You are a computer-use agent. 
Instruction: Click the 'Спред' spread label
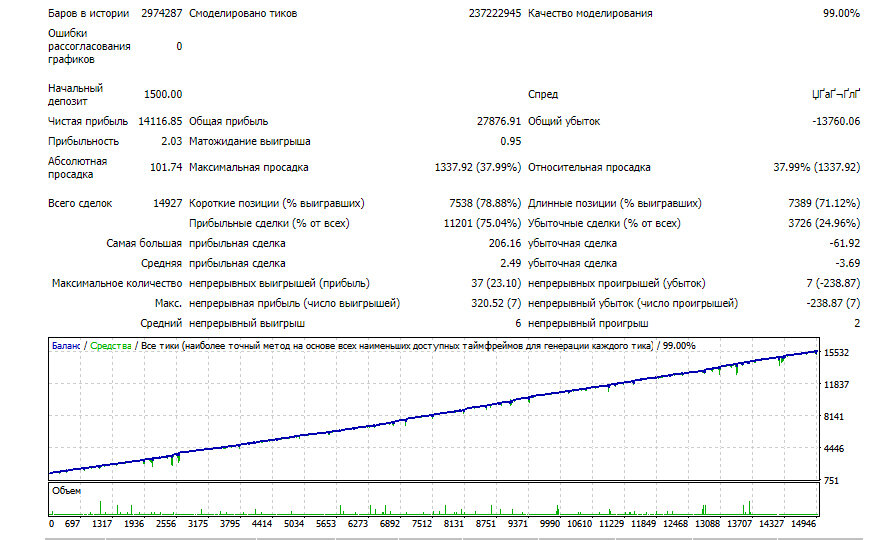coord(542,94)
